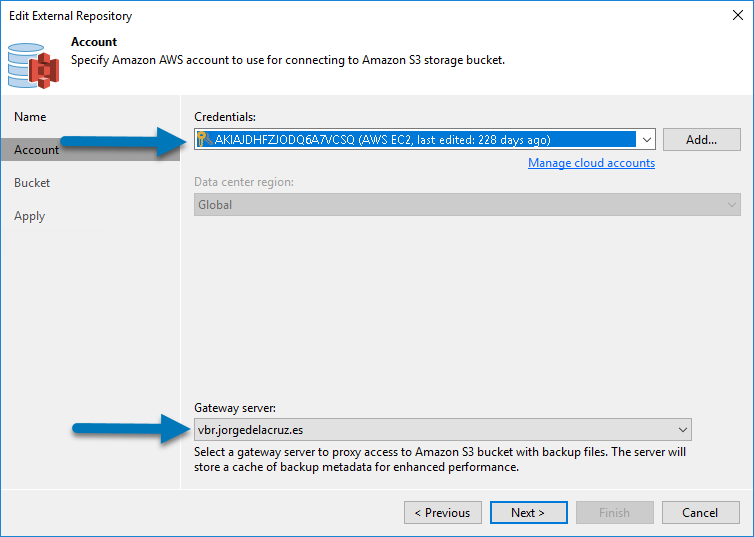Cancel the Edit External Repository wizard
The image size is (754, 537).
coord(701,512)
